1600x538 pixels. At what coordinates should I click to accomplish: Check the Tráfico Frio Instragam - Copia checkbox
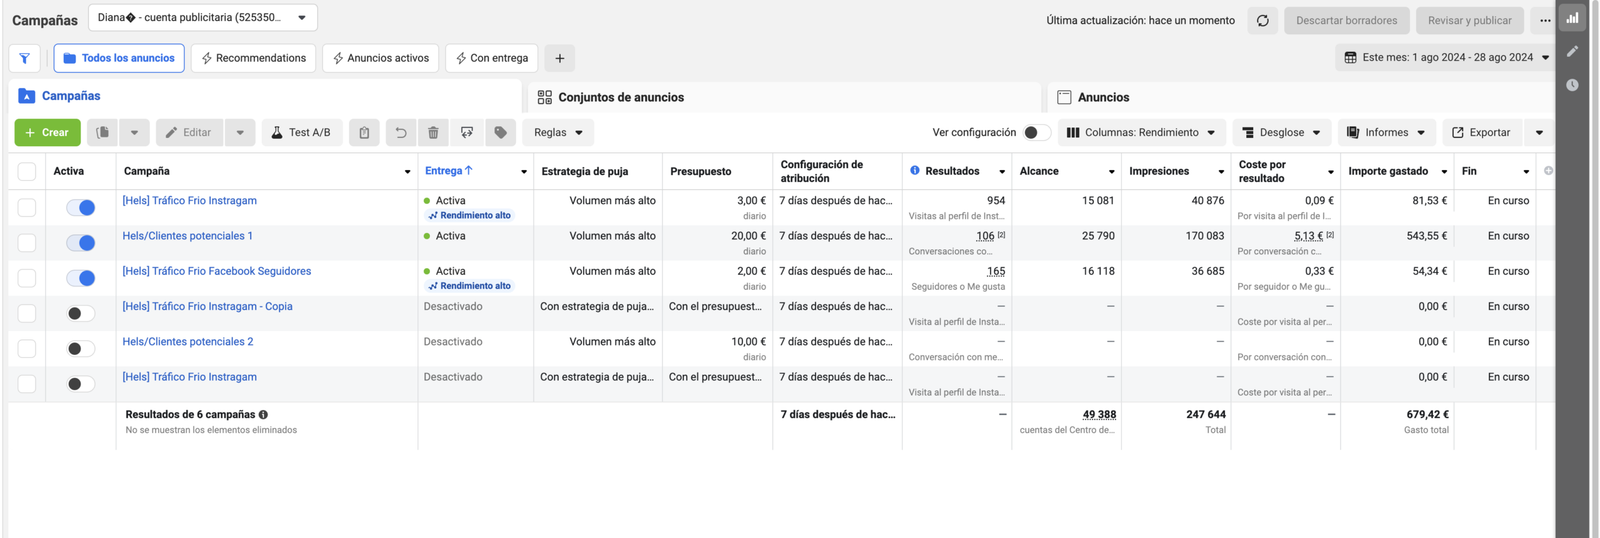[27, 313]
